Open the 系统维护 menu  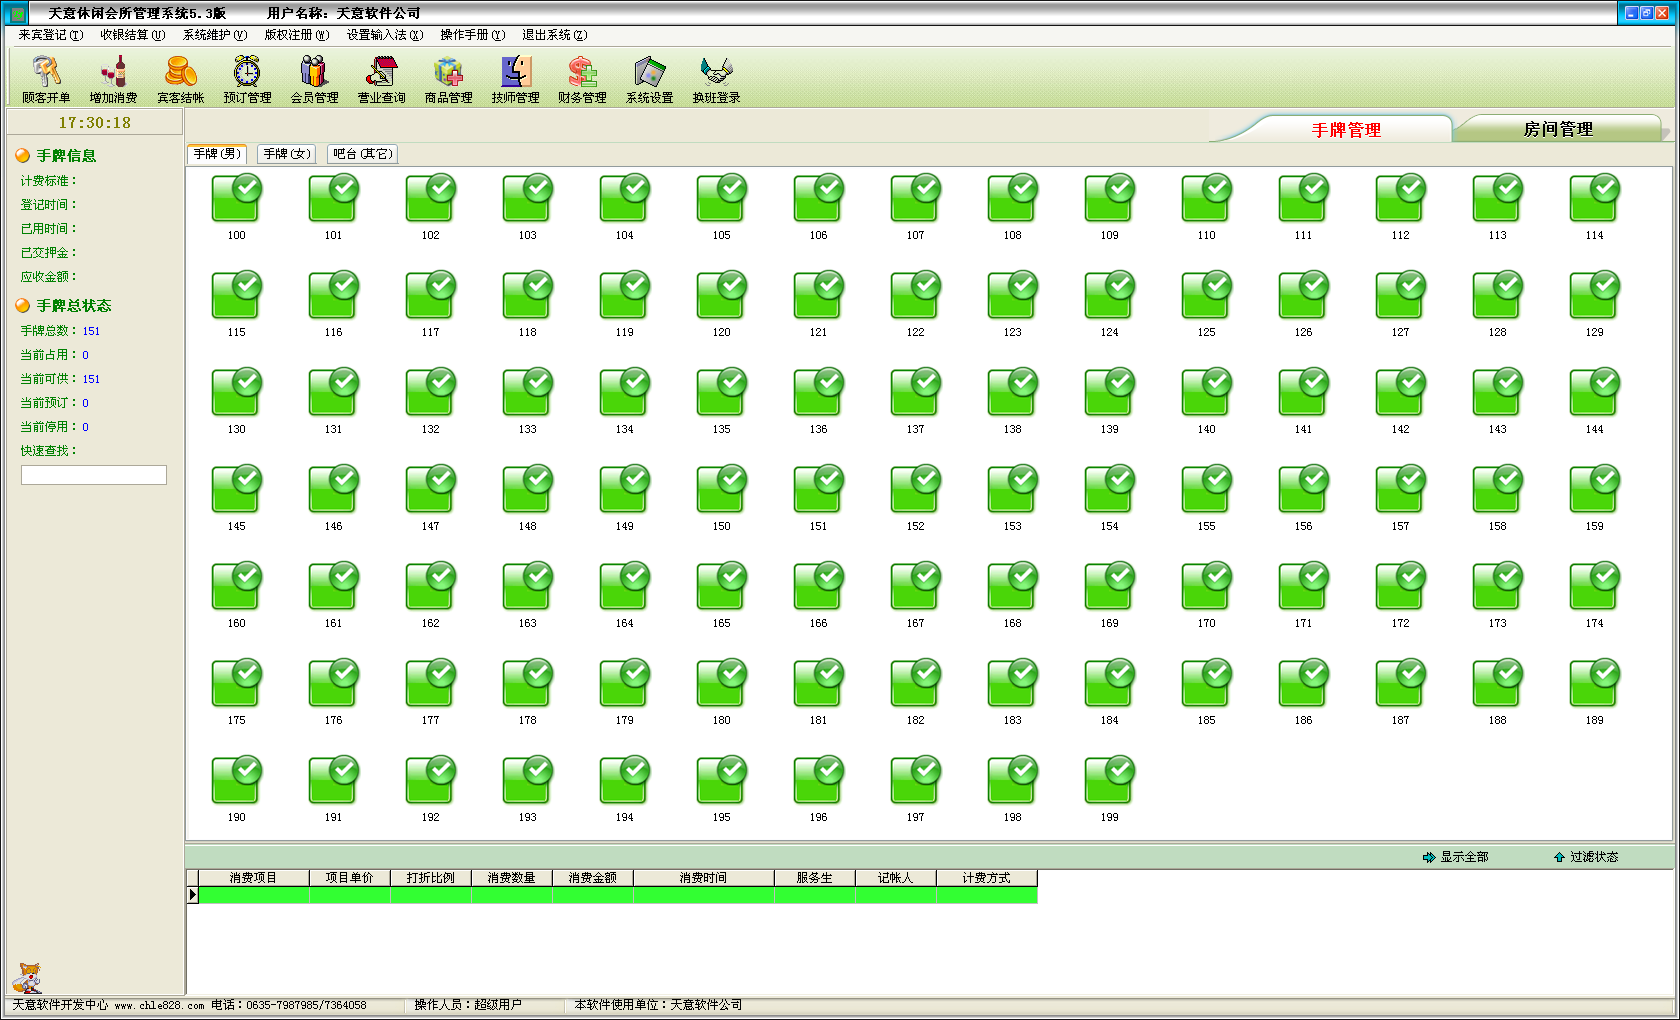coord(215,35)
